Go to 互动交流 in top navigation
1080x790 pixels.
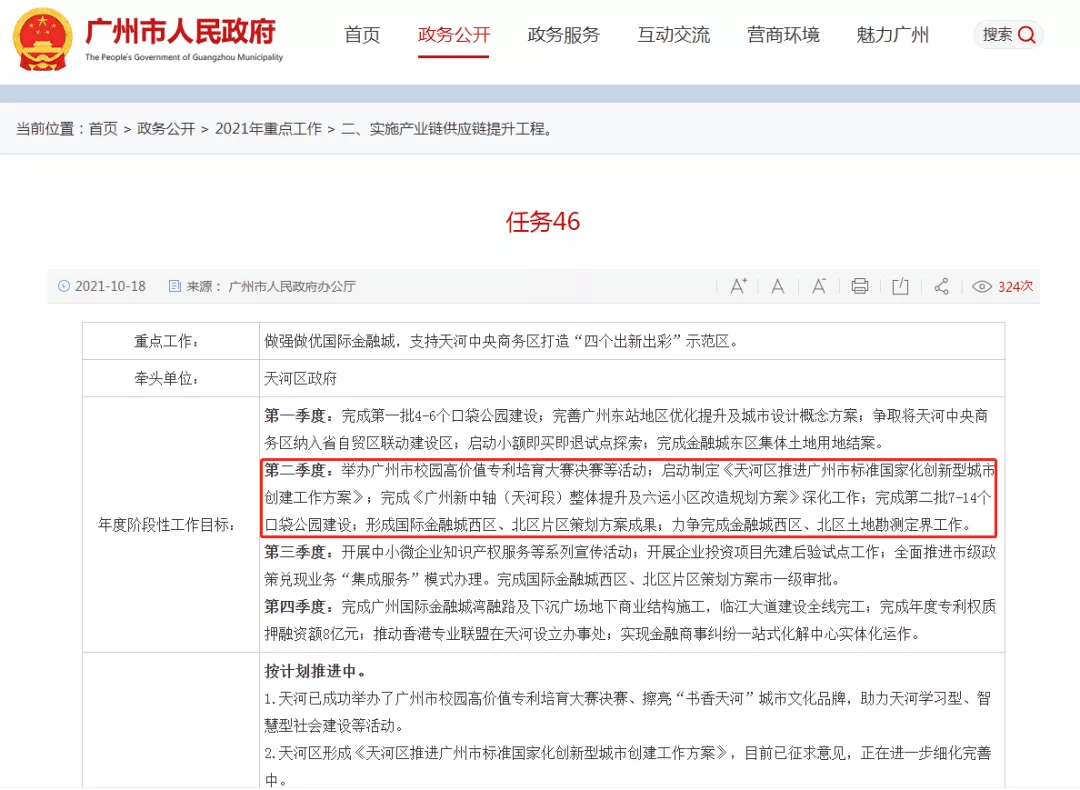[674, 34]
